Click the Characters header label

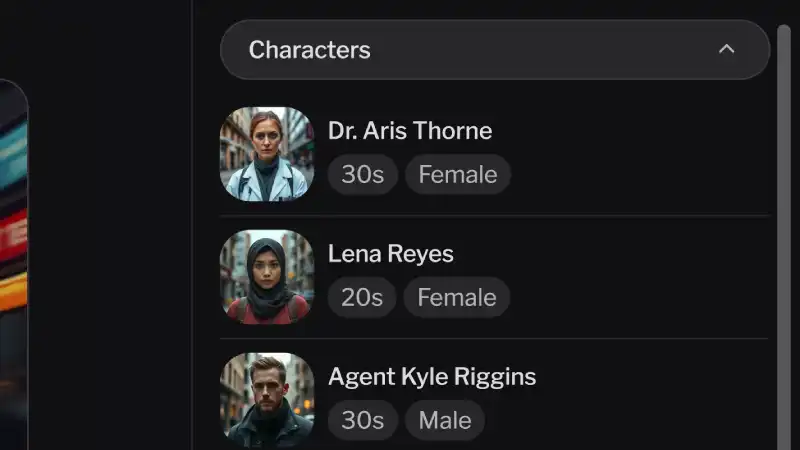(x=309, y=50)
